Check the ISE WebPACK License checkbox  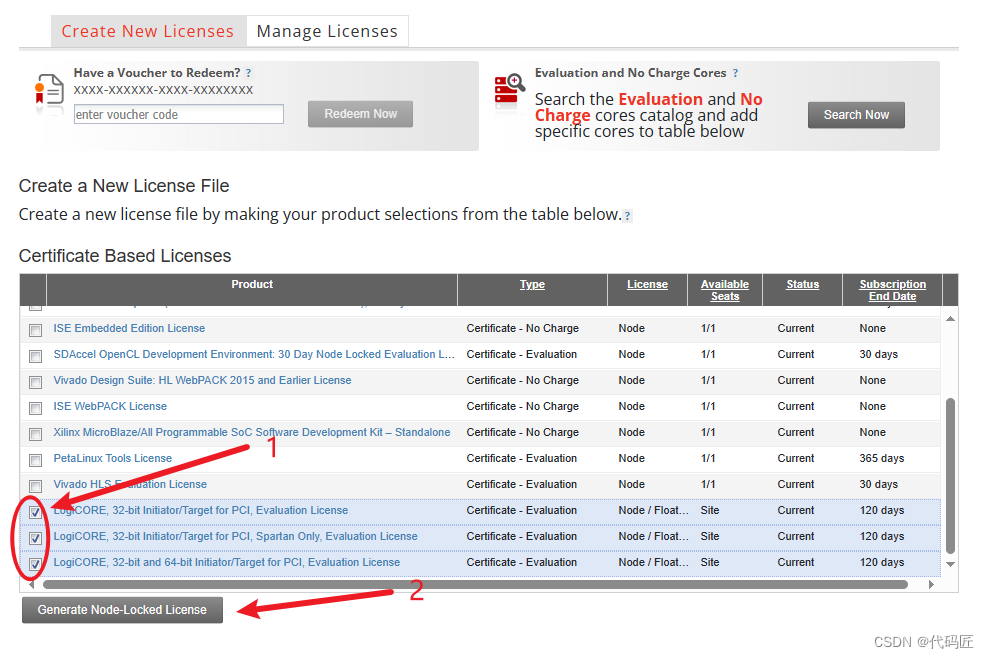point(35,408)
